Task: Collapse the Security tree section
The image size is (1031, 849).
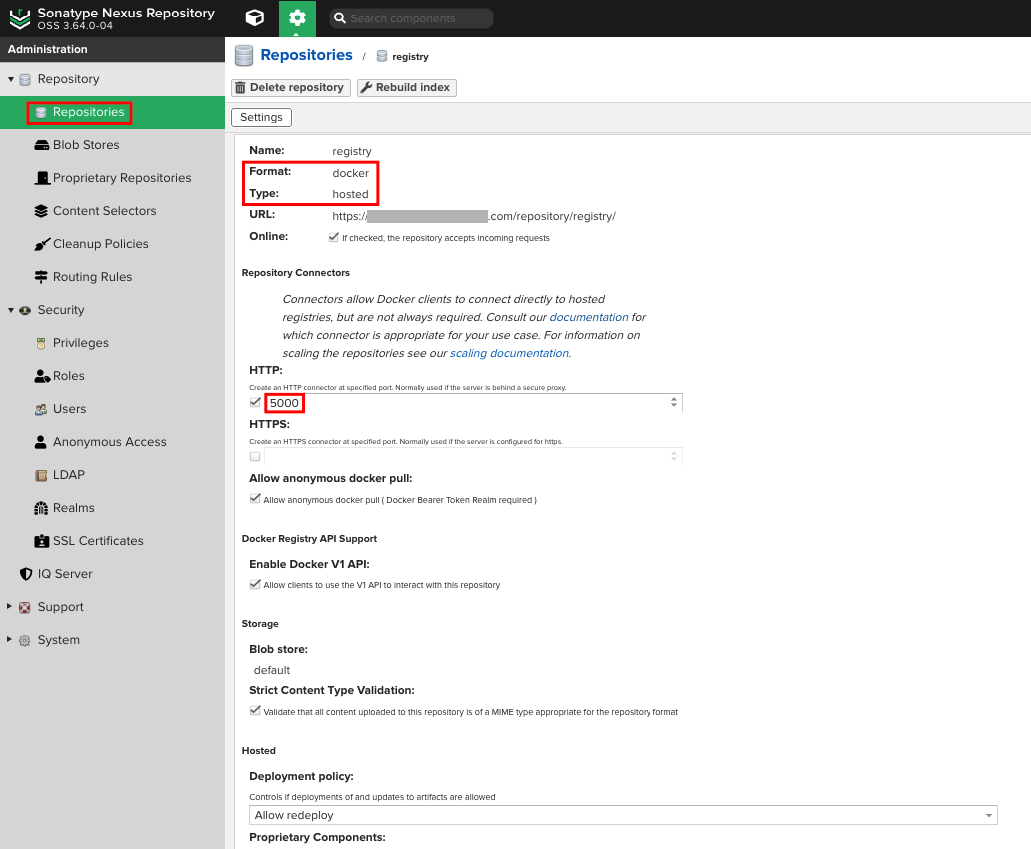Action: click(11, 310)
